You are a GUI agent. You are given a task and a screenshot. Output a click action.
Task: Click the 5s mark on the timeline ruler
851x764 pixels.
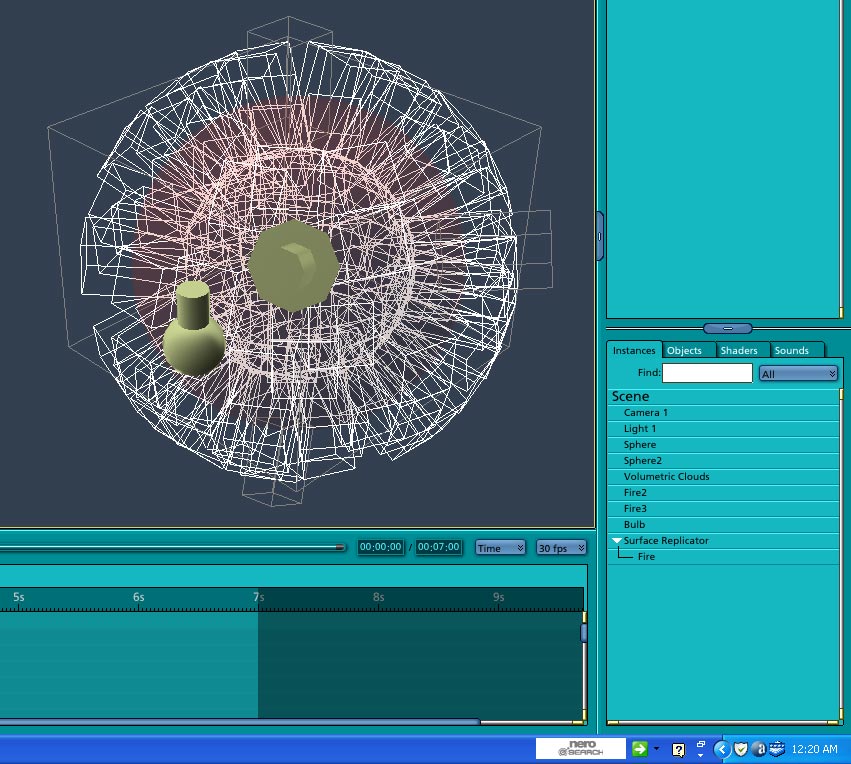pyautogui.click(x=18, y=597)
